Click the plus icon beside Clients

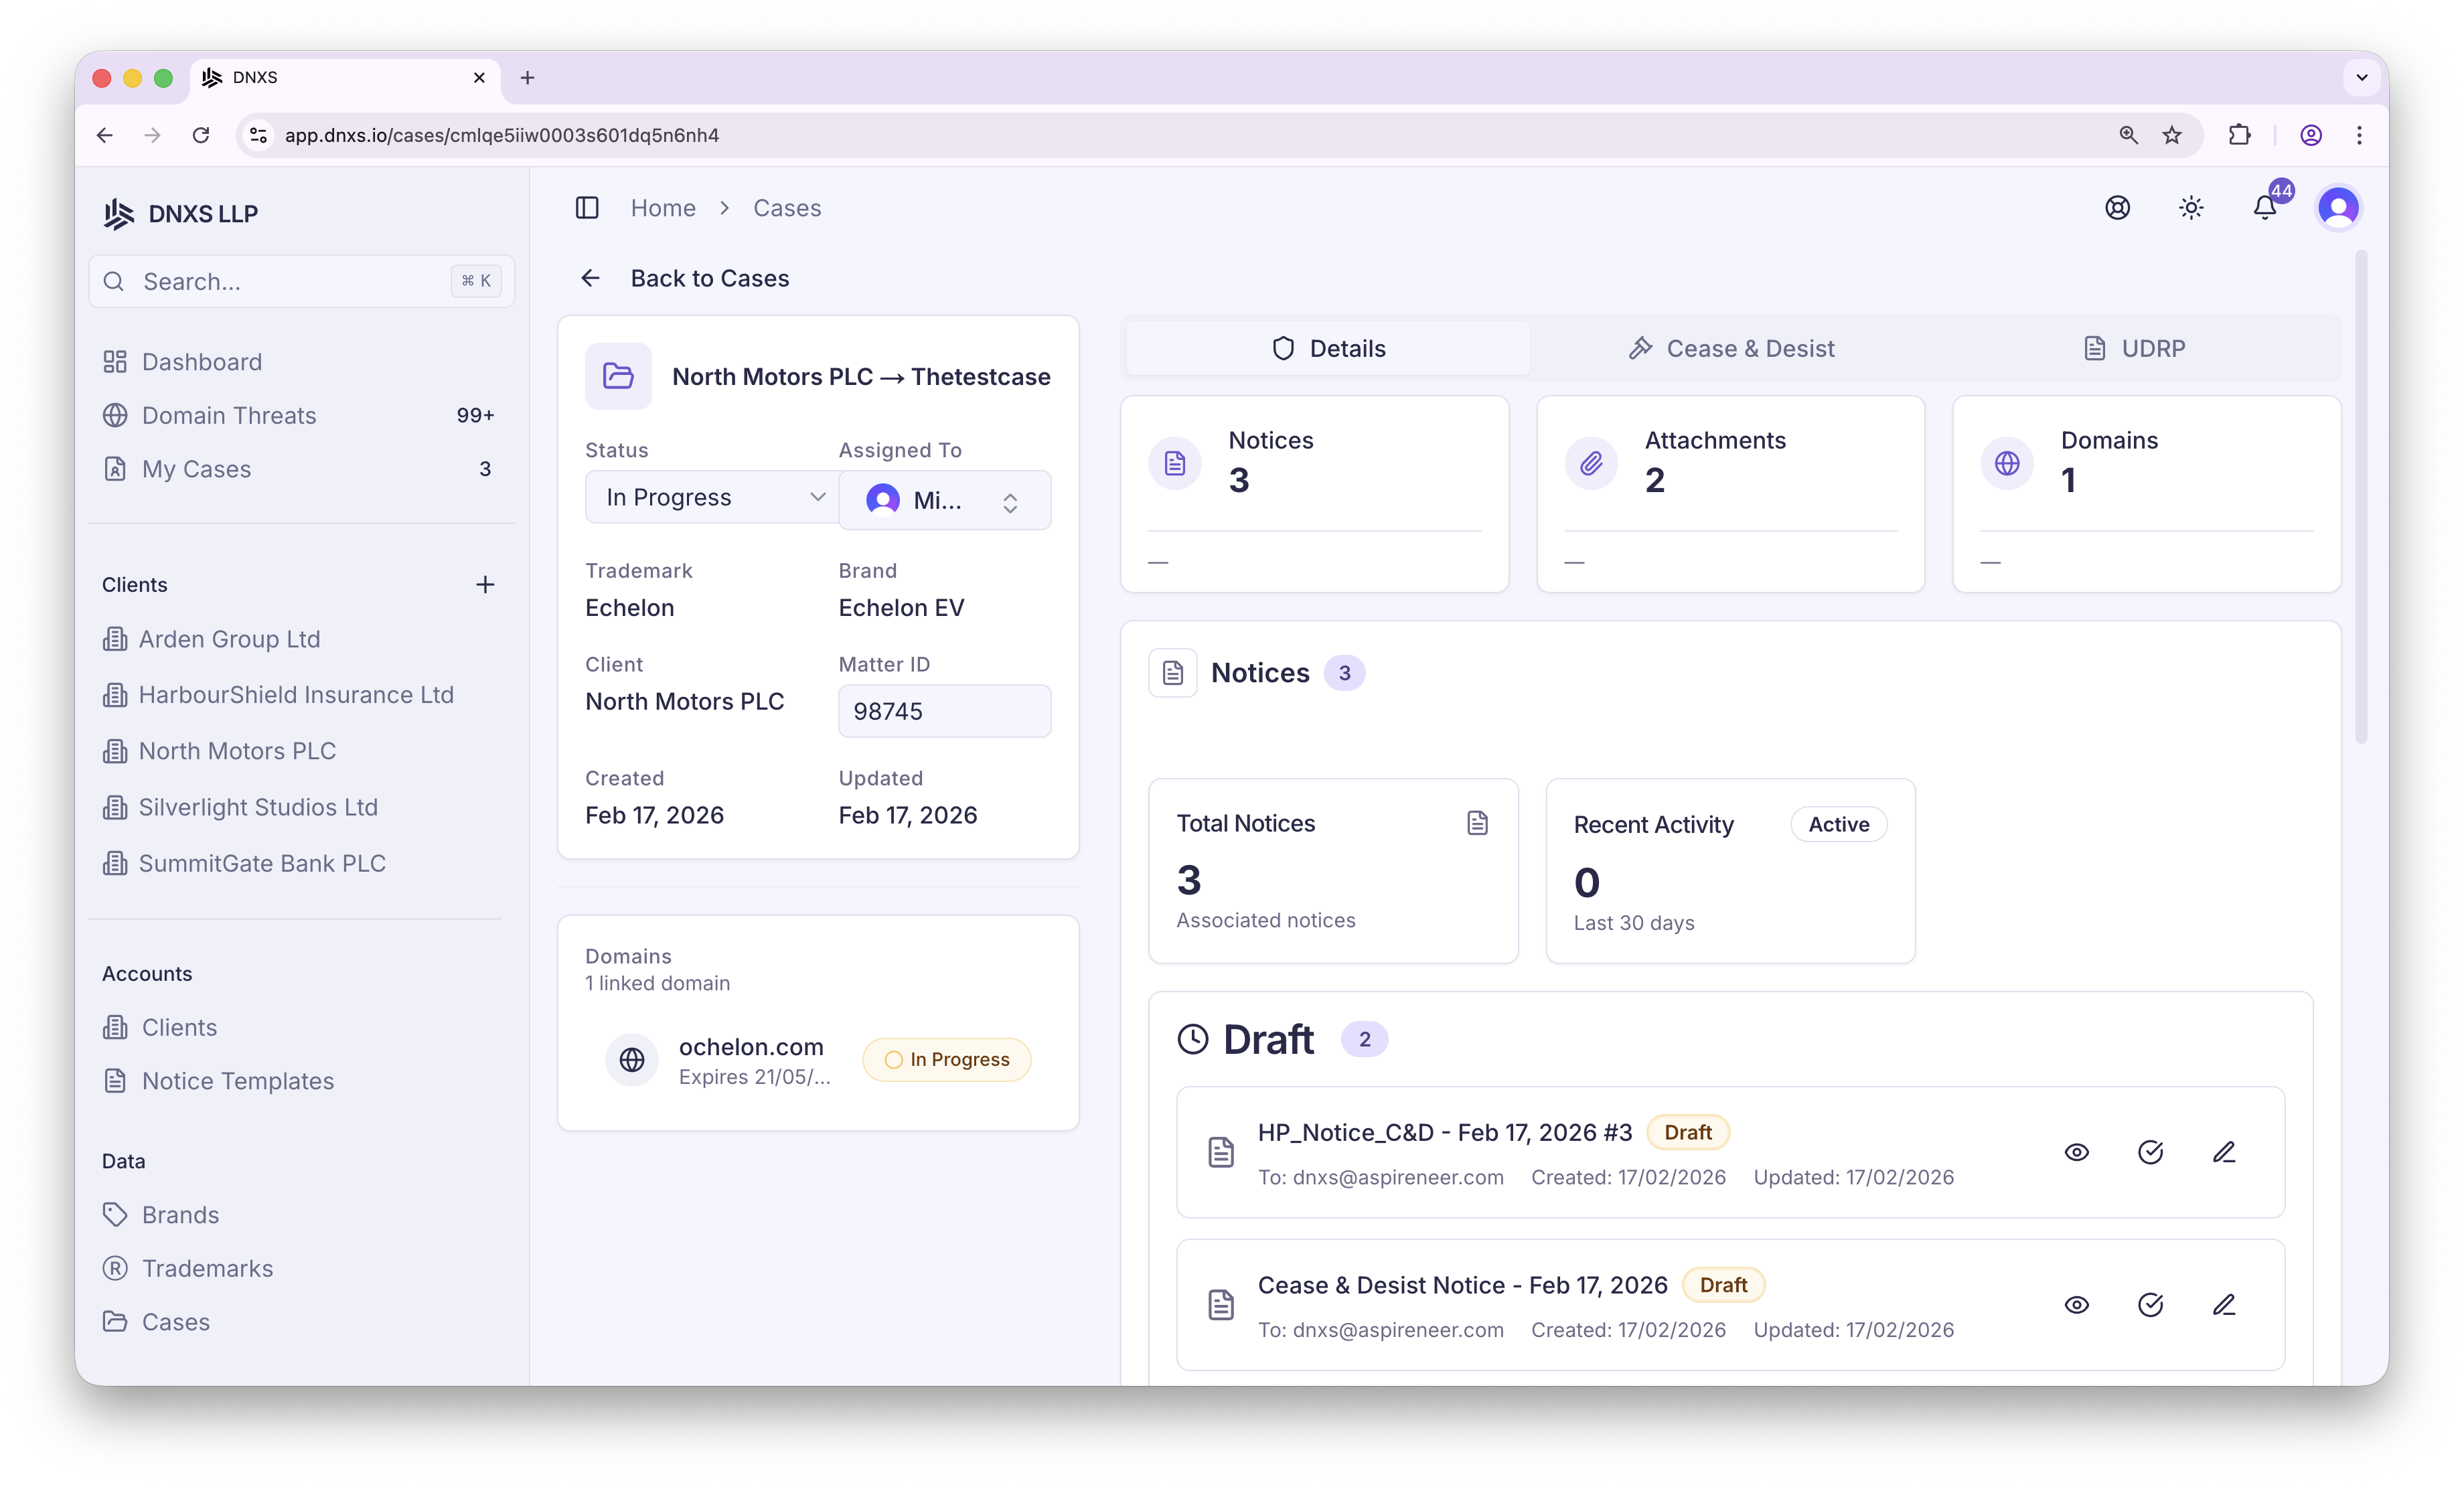485,585
